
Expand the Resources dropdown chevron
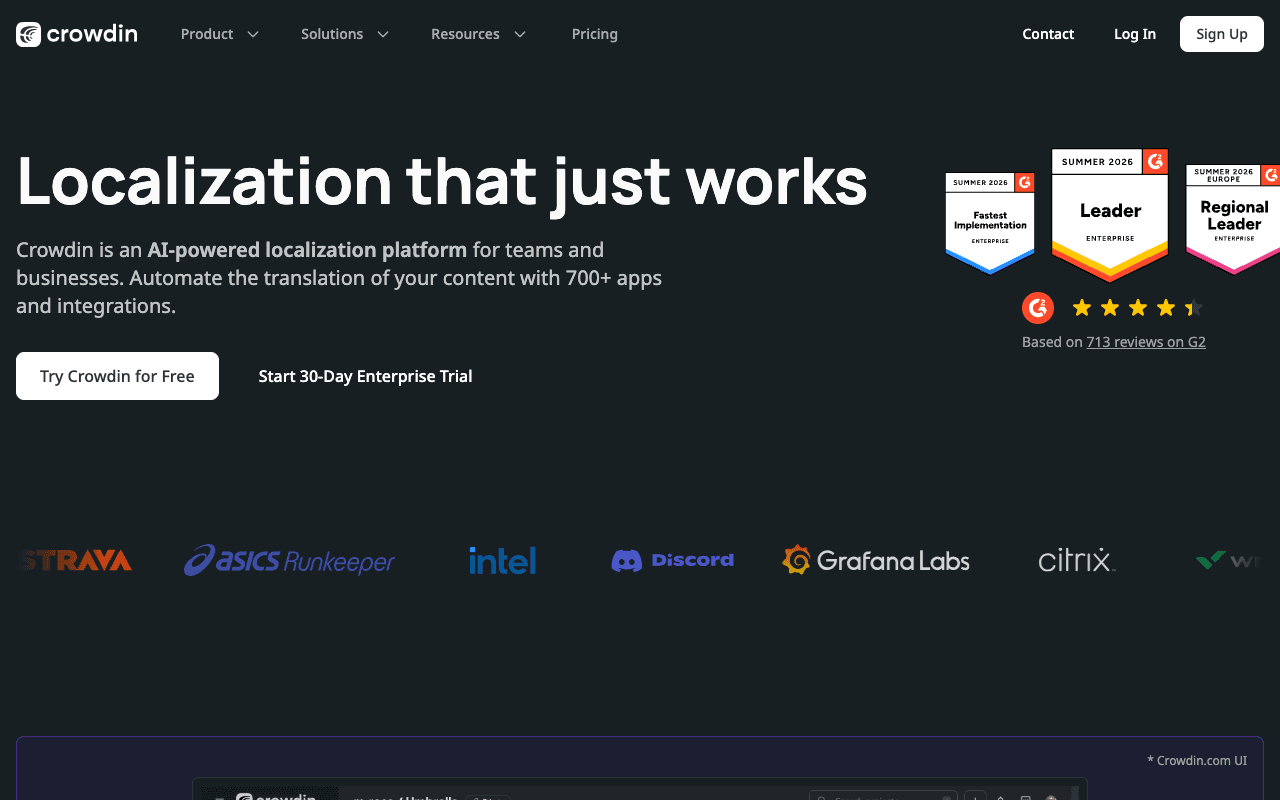[520, 34]
